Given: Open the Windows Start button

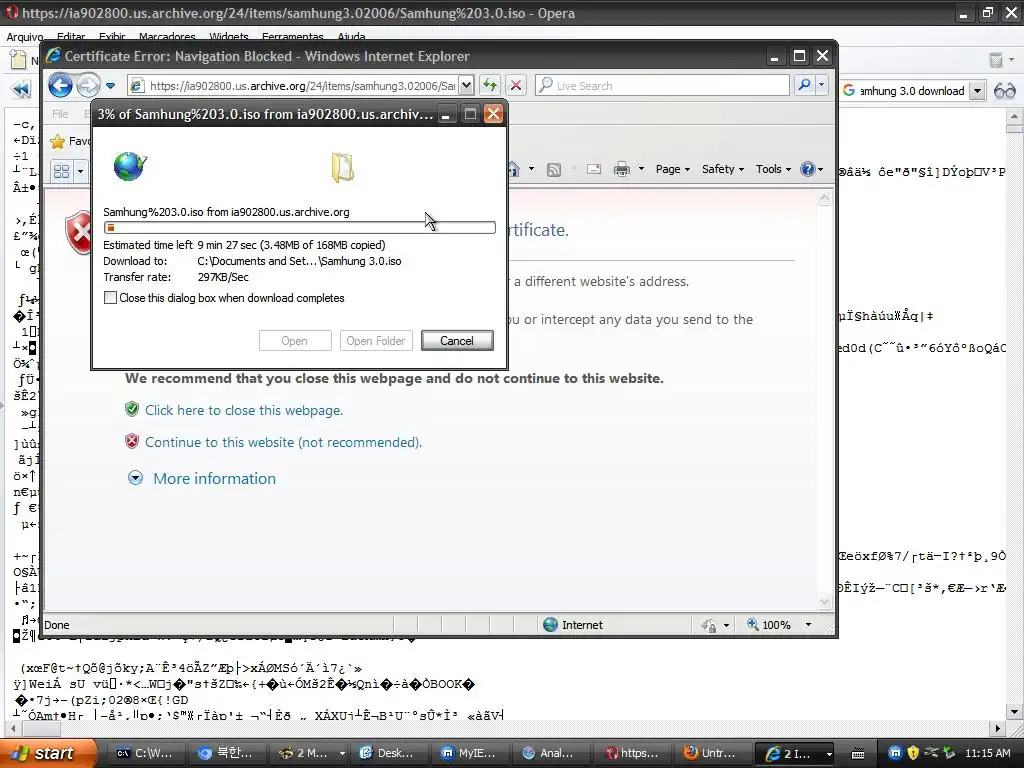Looking at the screenshot, I should click(x=48, y=753).
